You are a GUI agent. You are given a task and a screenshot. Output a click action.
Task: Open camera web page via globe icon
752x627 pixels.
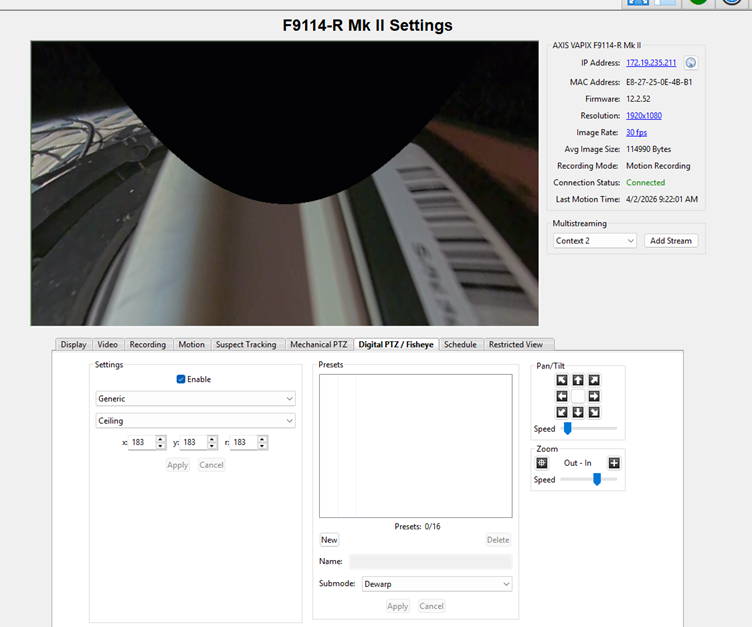(690, 63)
